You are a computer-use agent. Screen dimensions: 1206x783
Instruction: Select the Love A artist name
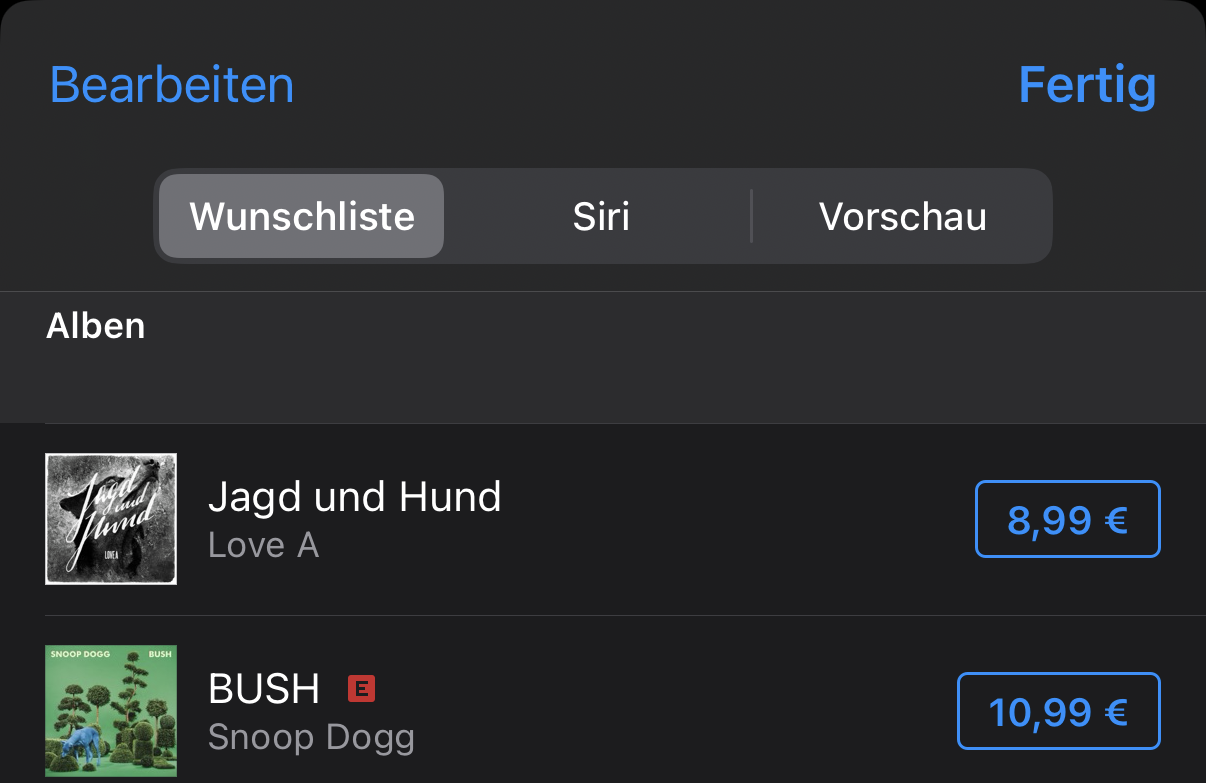263,545
